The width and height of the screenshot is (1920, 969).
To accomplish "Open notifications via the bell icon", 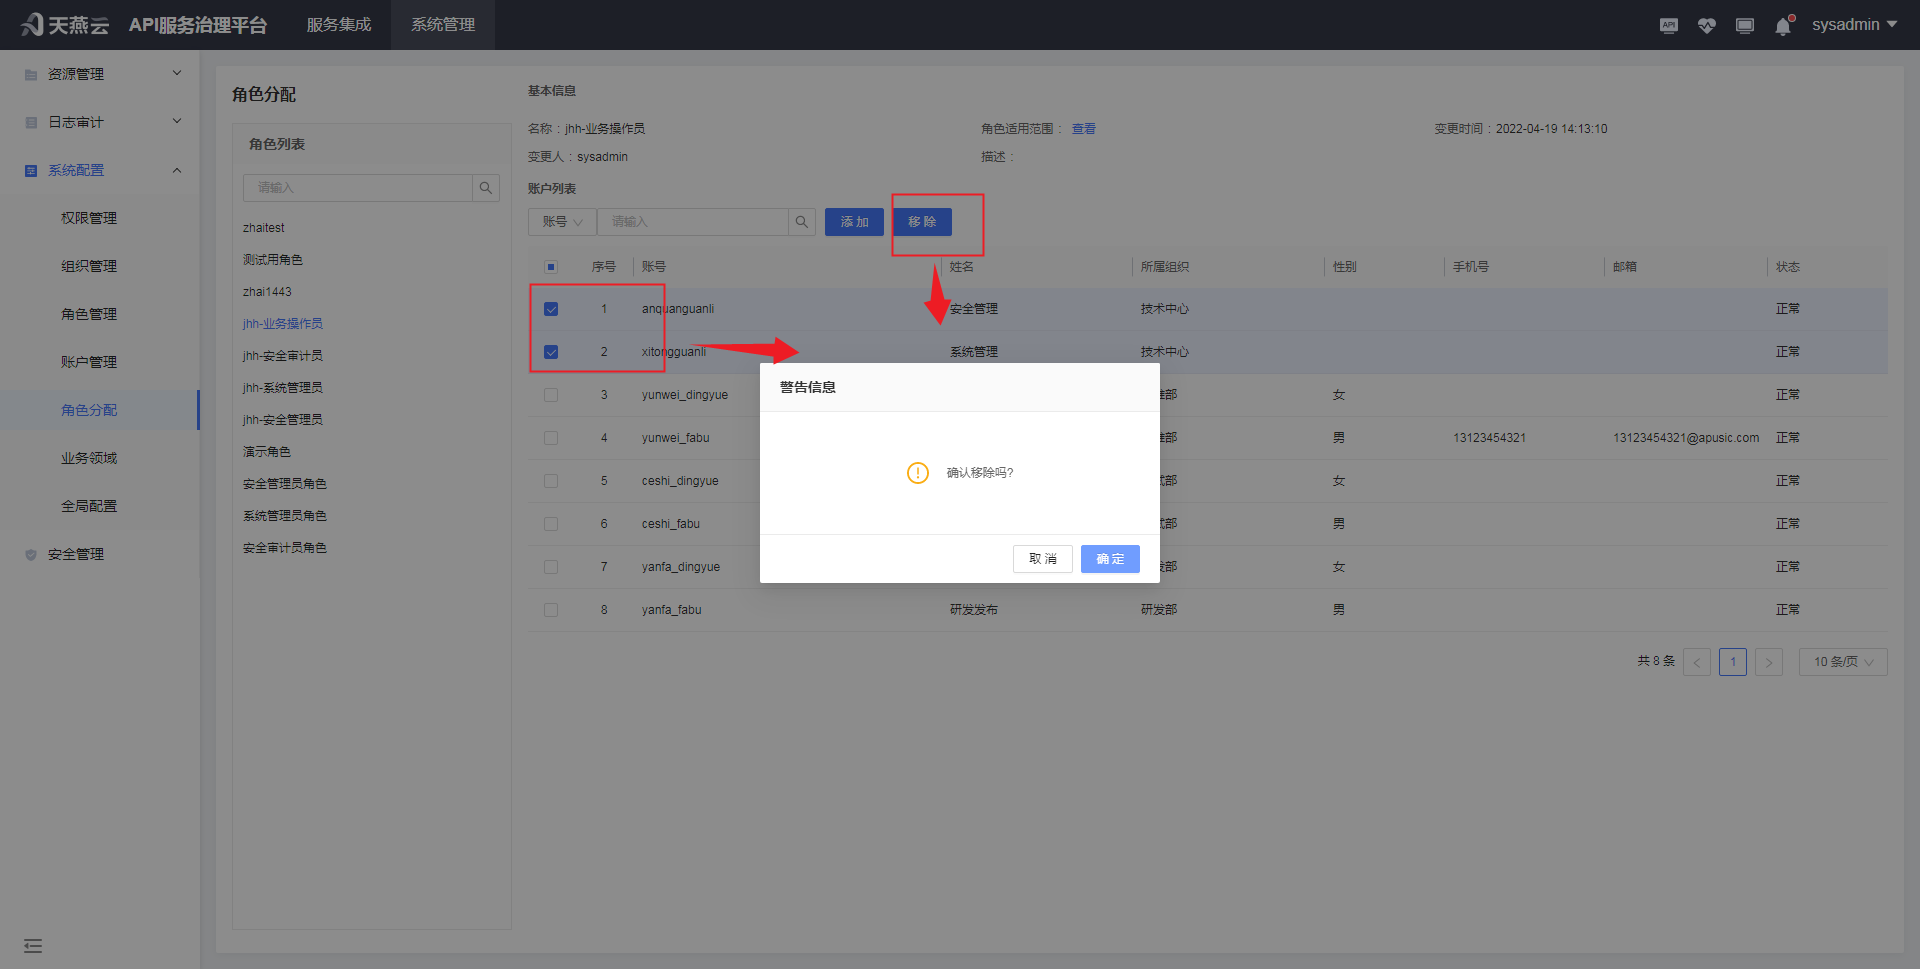I will tap(1782, 25).
